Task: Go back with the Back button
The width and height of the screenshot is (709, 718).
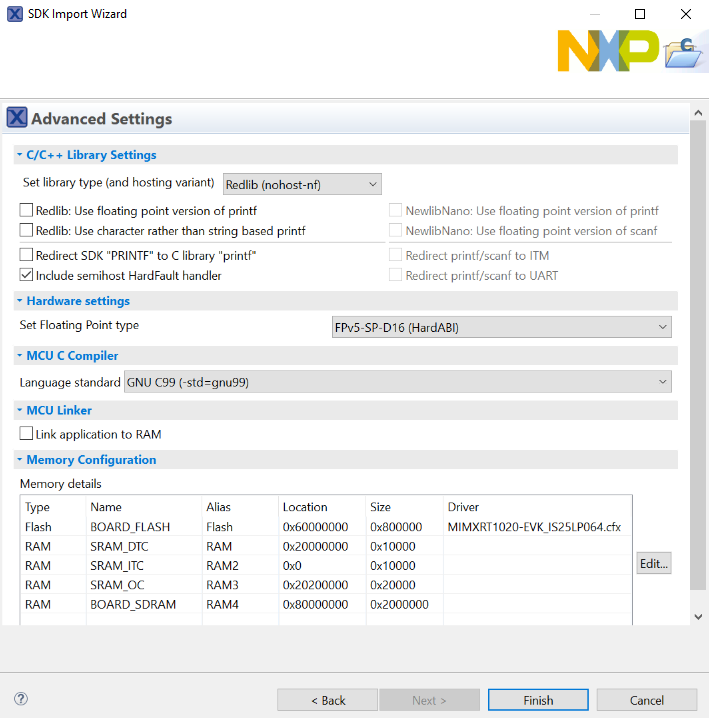Action: click(x=327, y=700)
